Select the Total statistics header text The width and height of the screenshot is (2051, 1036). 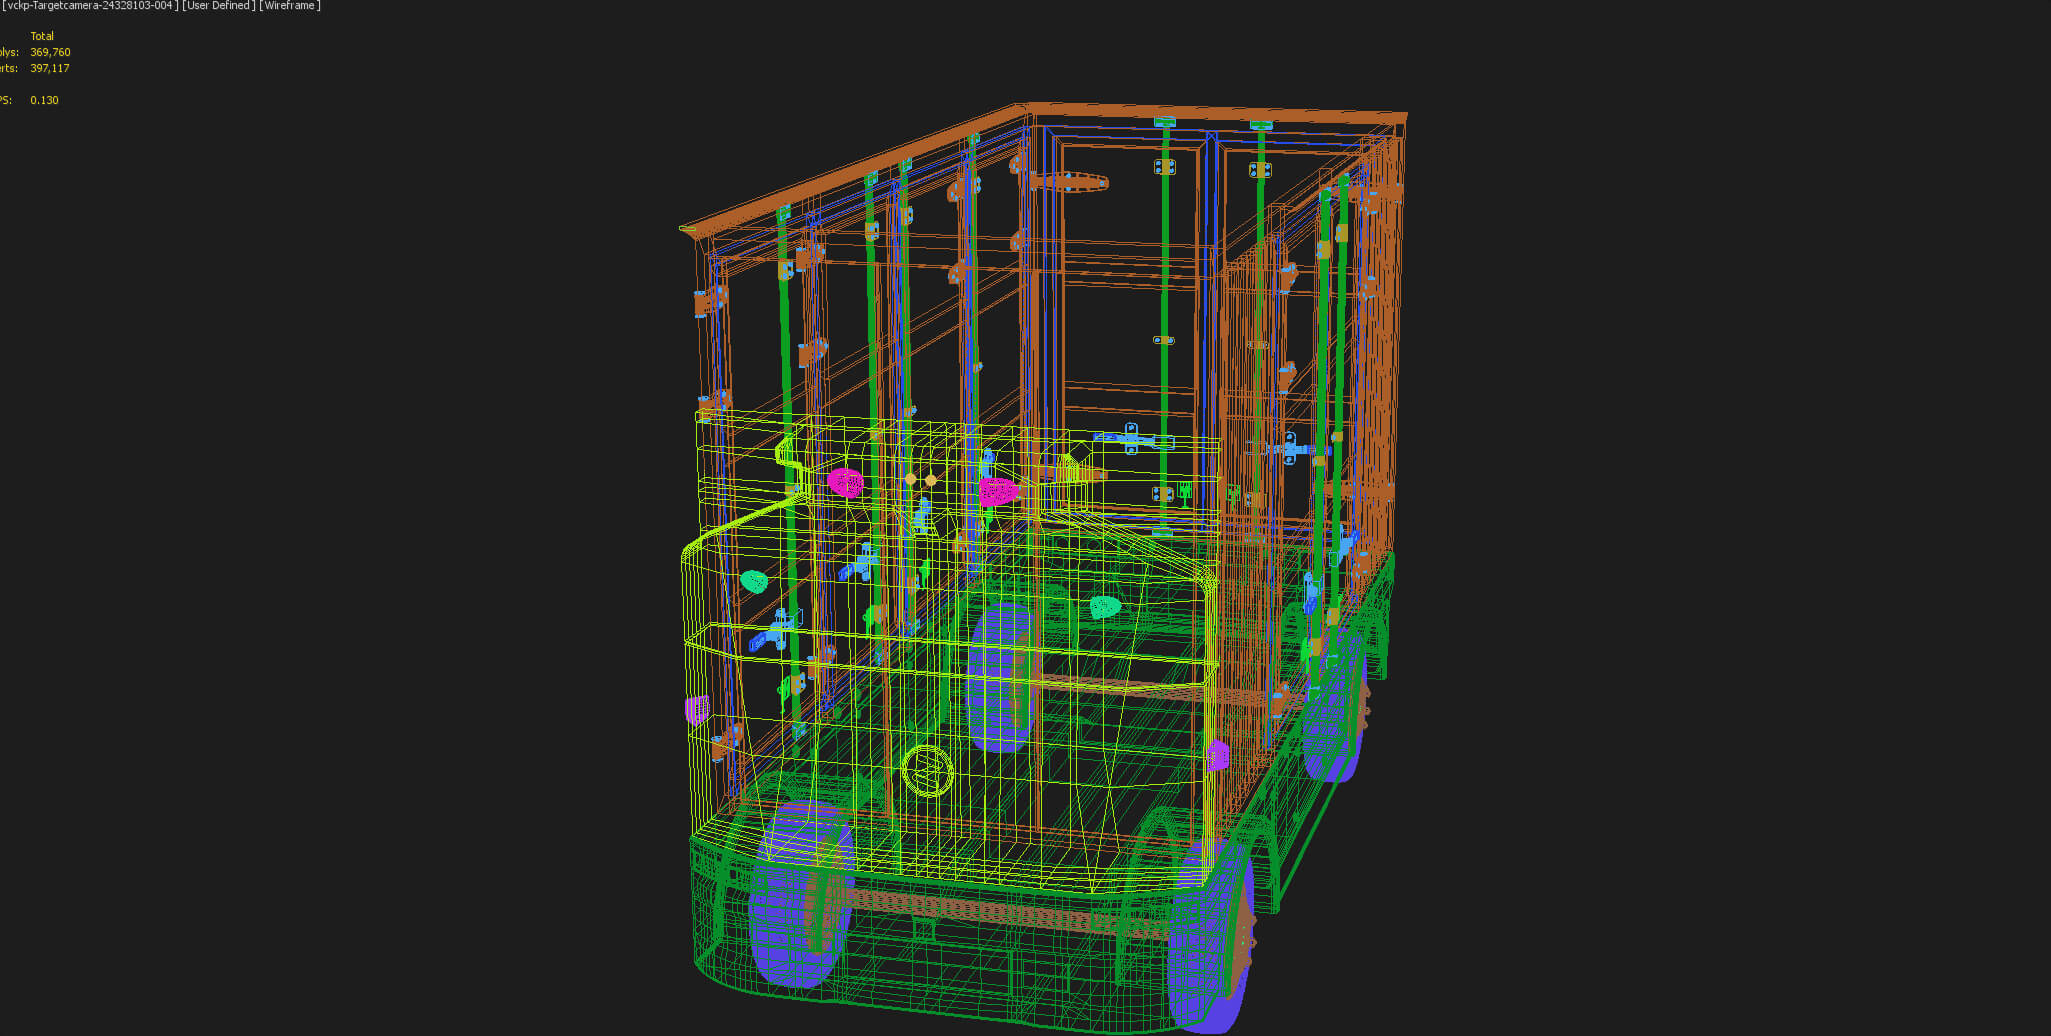click(x=42, y=36)
